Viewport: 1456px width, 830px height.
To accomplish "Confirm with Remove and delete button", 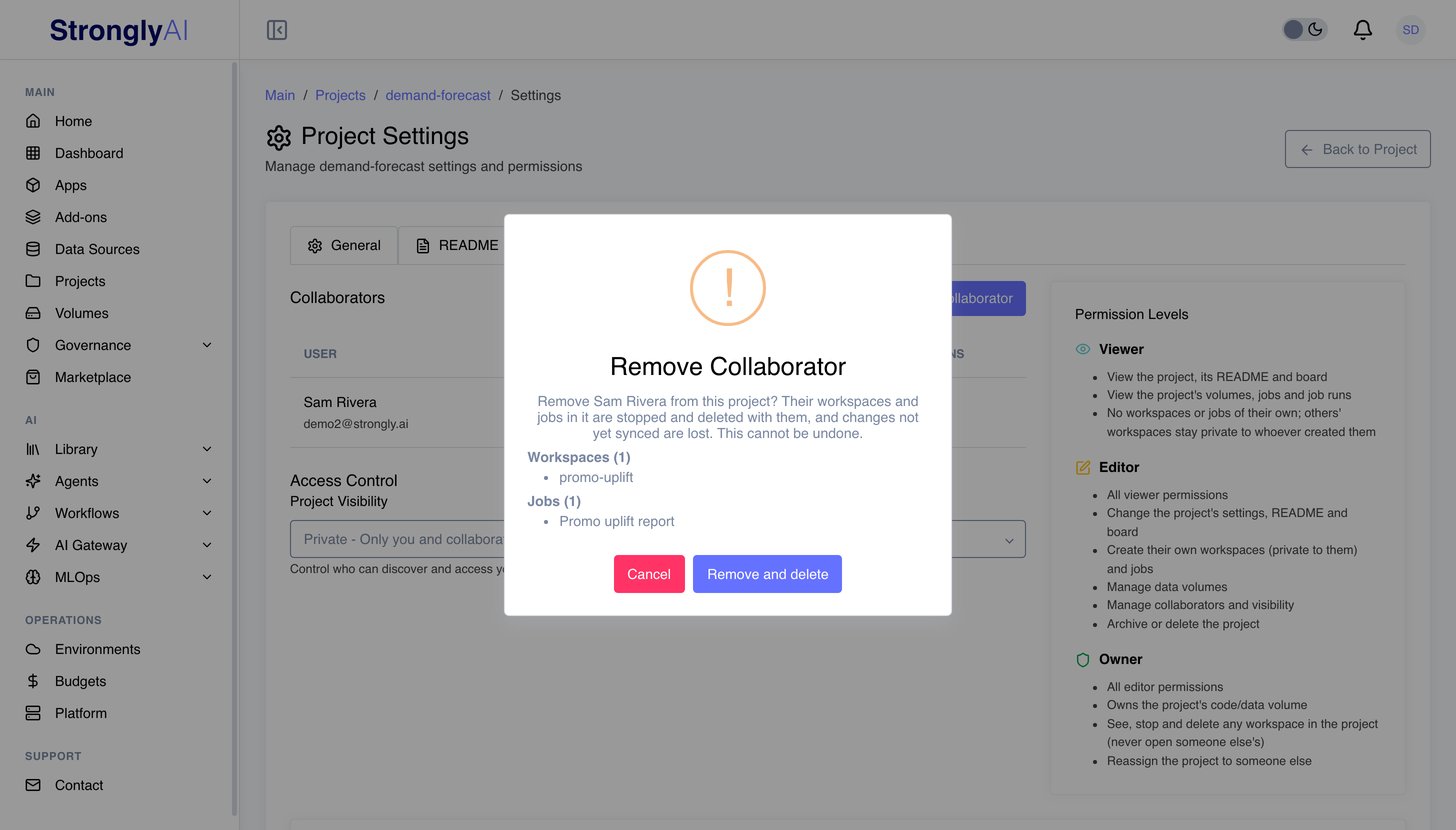I will coord(767,574).
